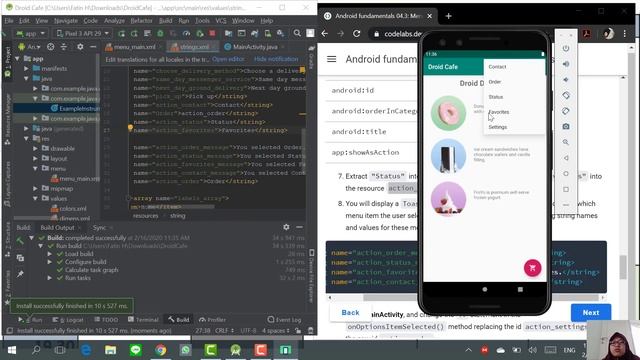Viewport: 640px width, 360px height.
Task: Click the green hammer rebuild icon
Action: 20,241
